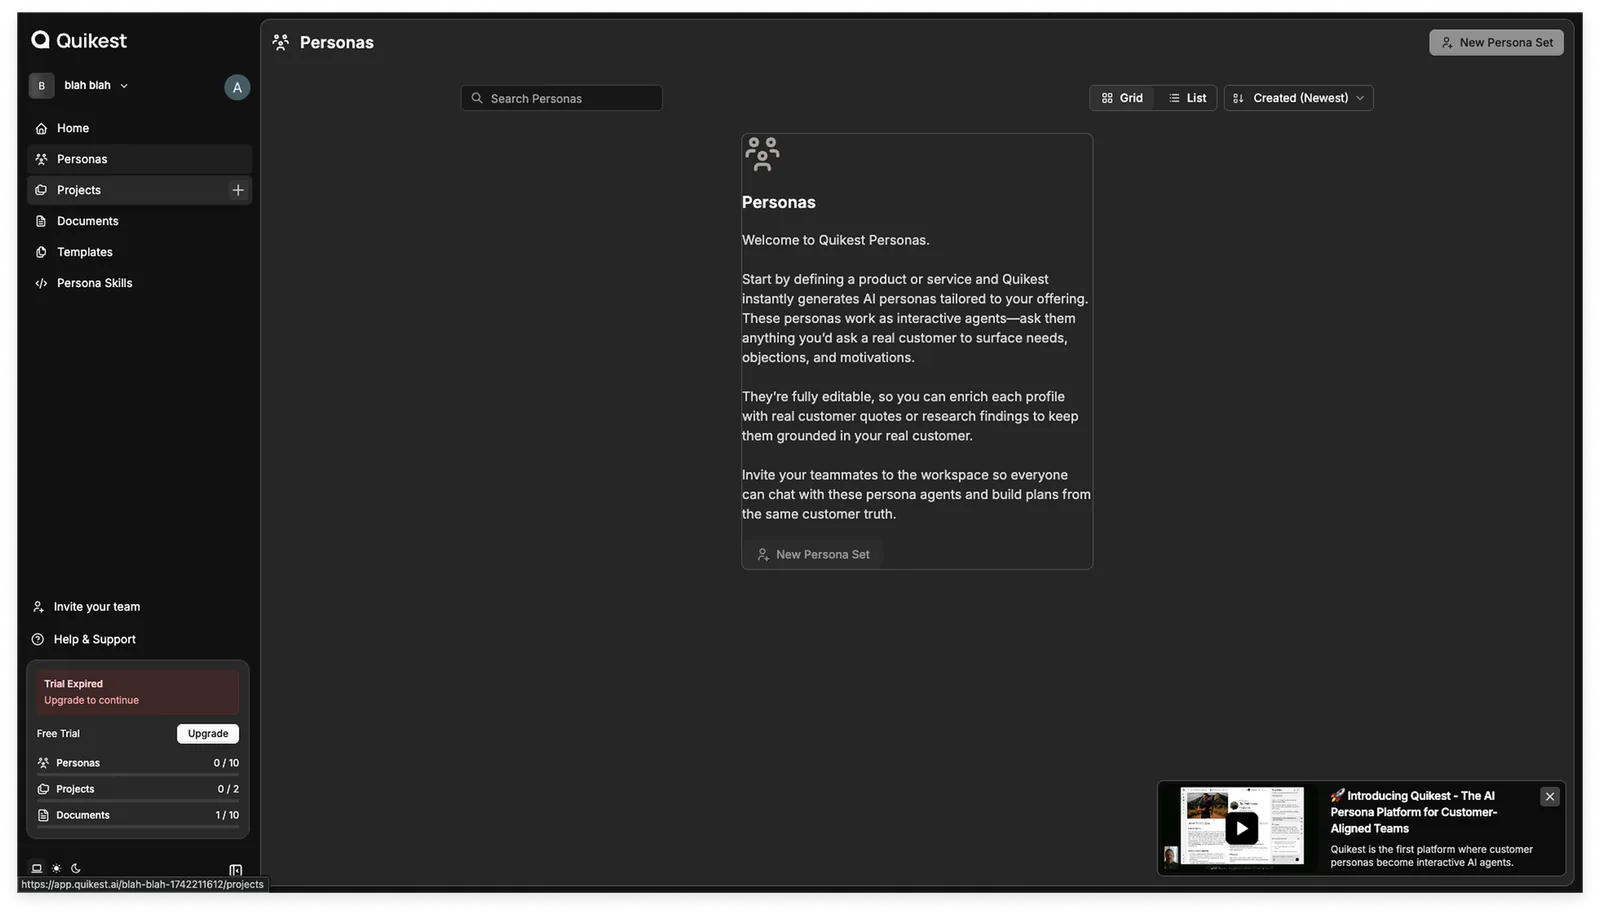The image size is (1600, 915).
Task: Click the large Personas icon in the welcome card
Action: click(762, 155)
